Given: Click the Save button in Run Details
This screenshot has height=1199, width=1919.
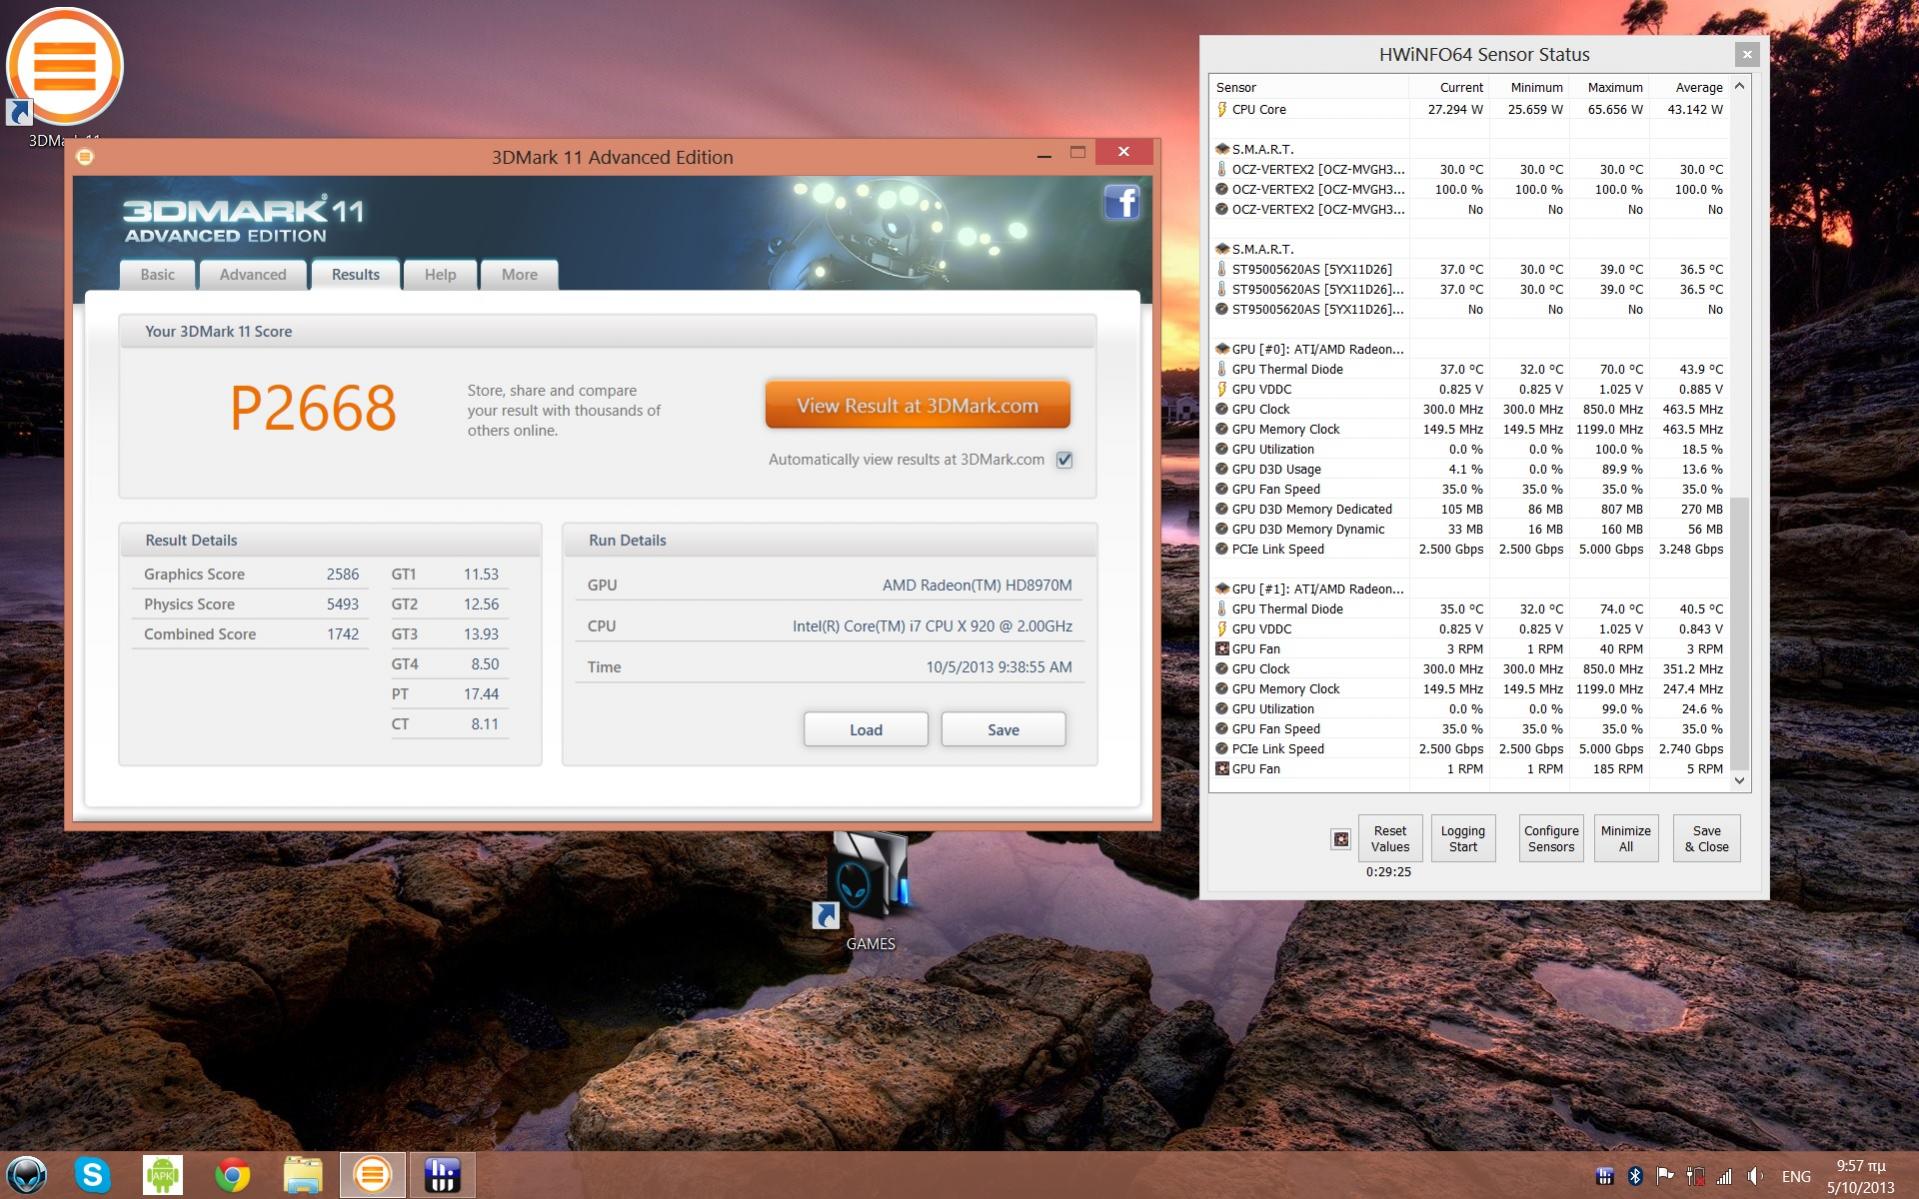Looking at the screenshot, I should (x=1003, y=729).
